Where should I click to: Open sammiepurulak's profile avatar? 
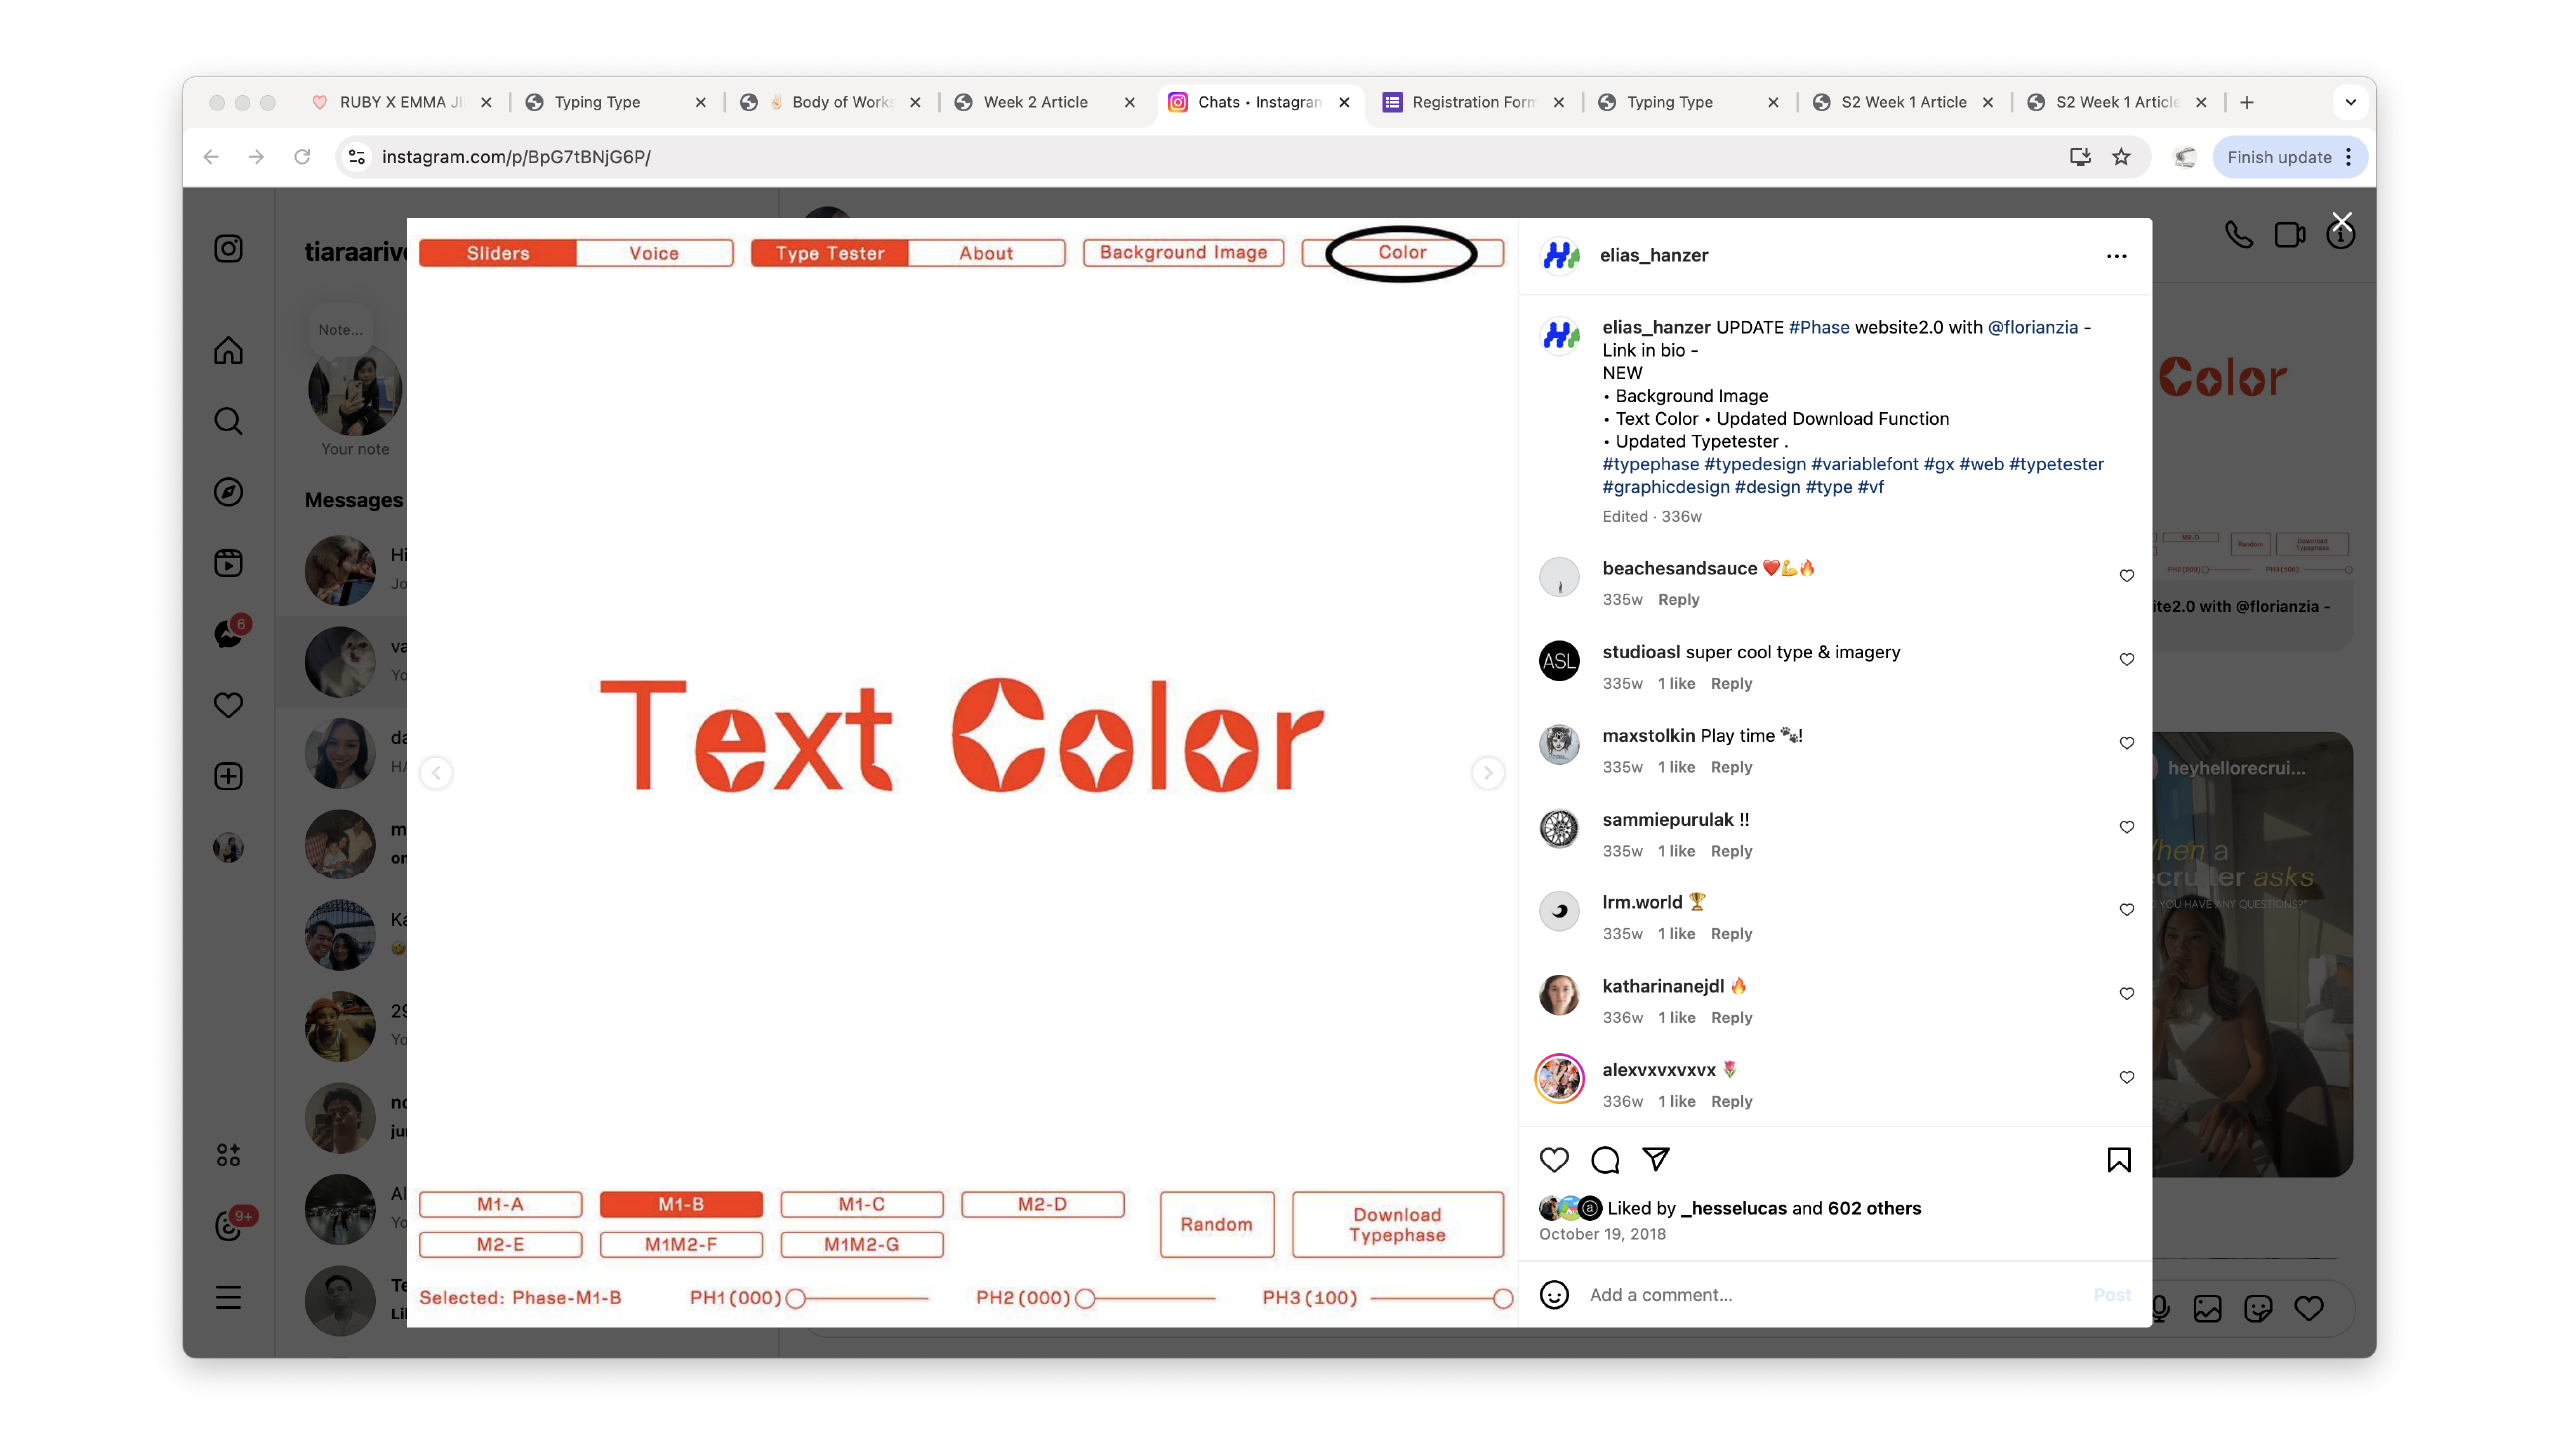(1559, 828)
